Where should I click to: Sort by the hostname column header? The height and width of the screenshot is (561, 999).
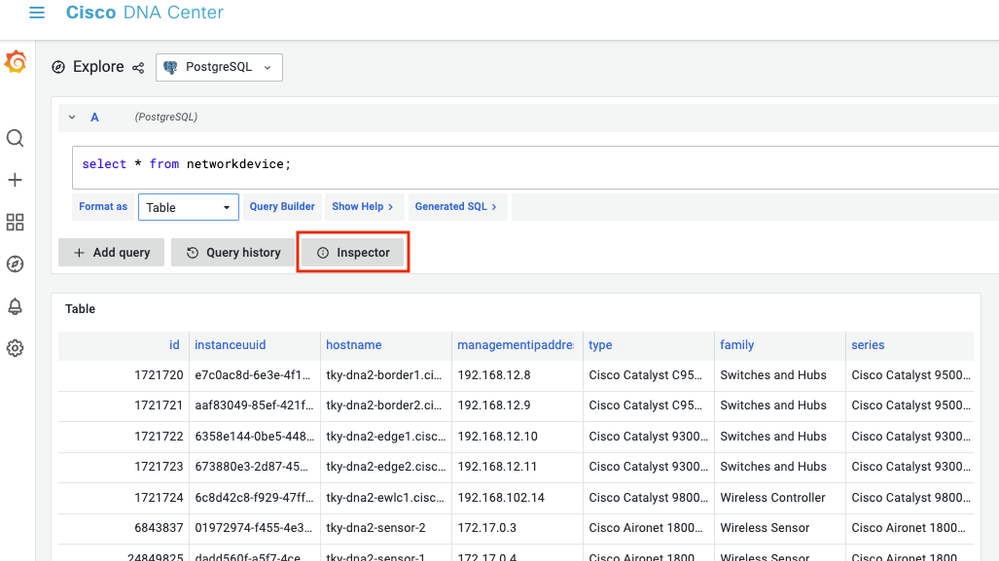coord(354,345)
